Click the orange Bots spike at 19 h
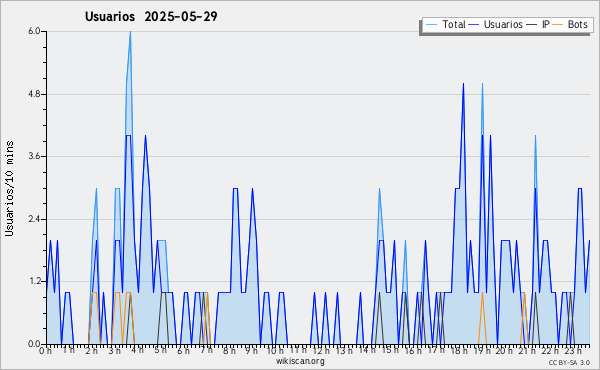Viewport: 600px width, 370px height. (483, 318)
